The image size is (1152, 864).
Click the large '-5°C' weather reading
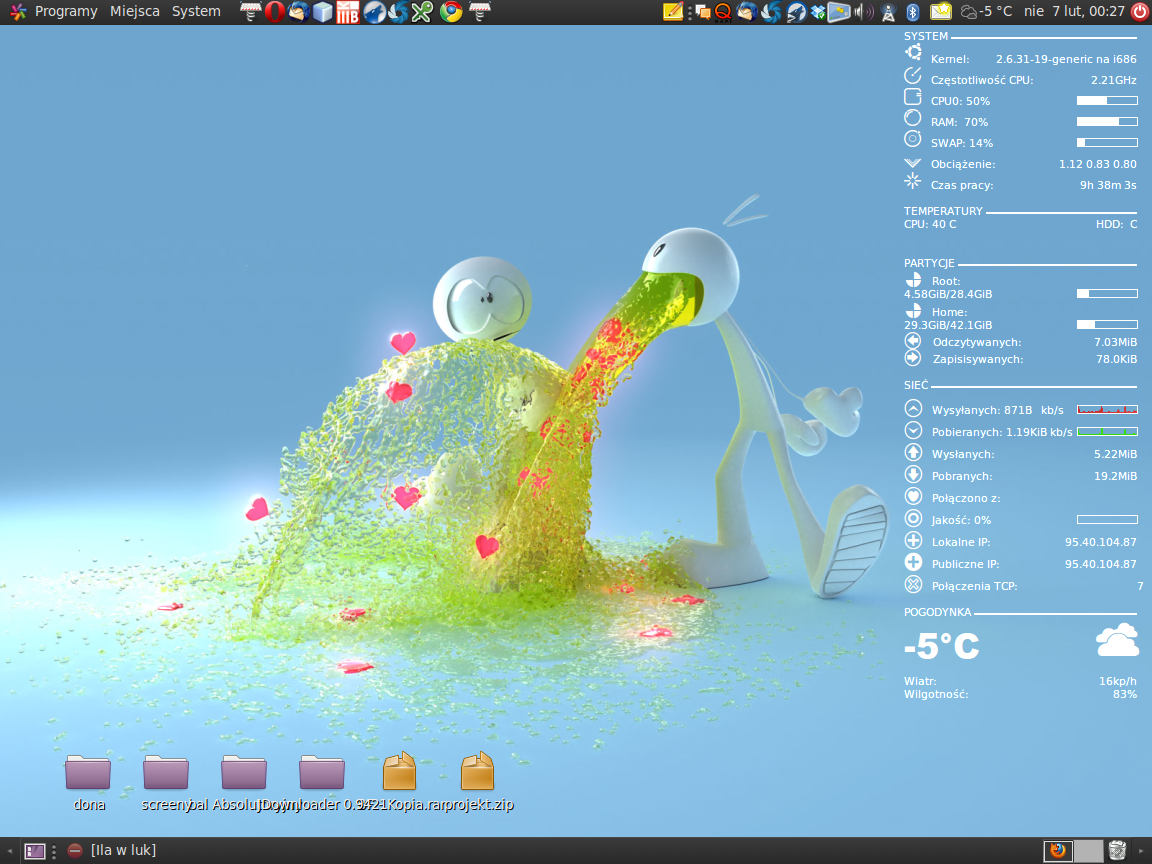942,647
